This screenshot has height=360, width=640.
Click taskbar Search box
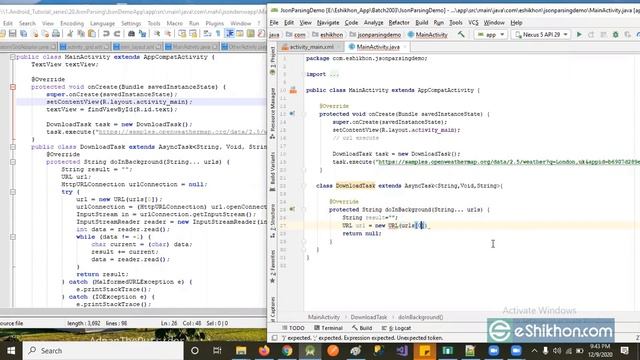(x=103, y=351)
